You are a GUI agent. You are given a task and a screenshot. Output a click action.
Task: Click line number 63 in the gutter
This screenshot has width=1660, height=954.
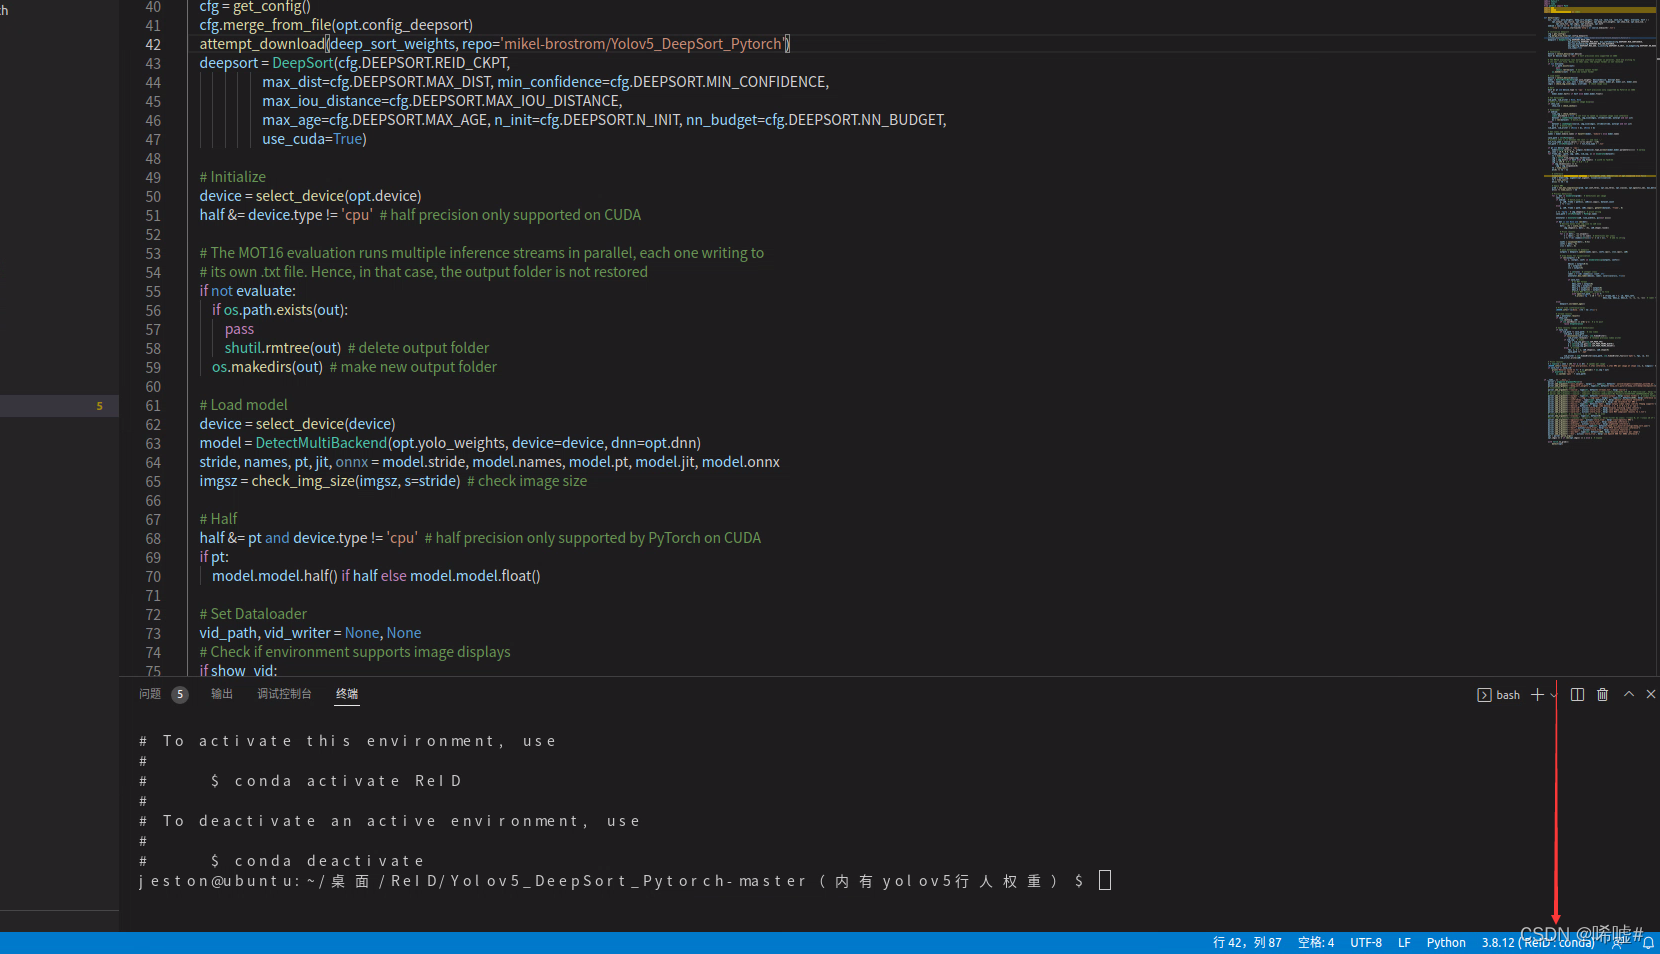point(153,443)
